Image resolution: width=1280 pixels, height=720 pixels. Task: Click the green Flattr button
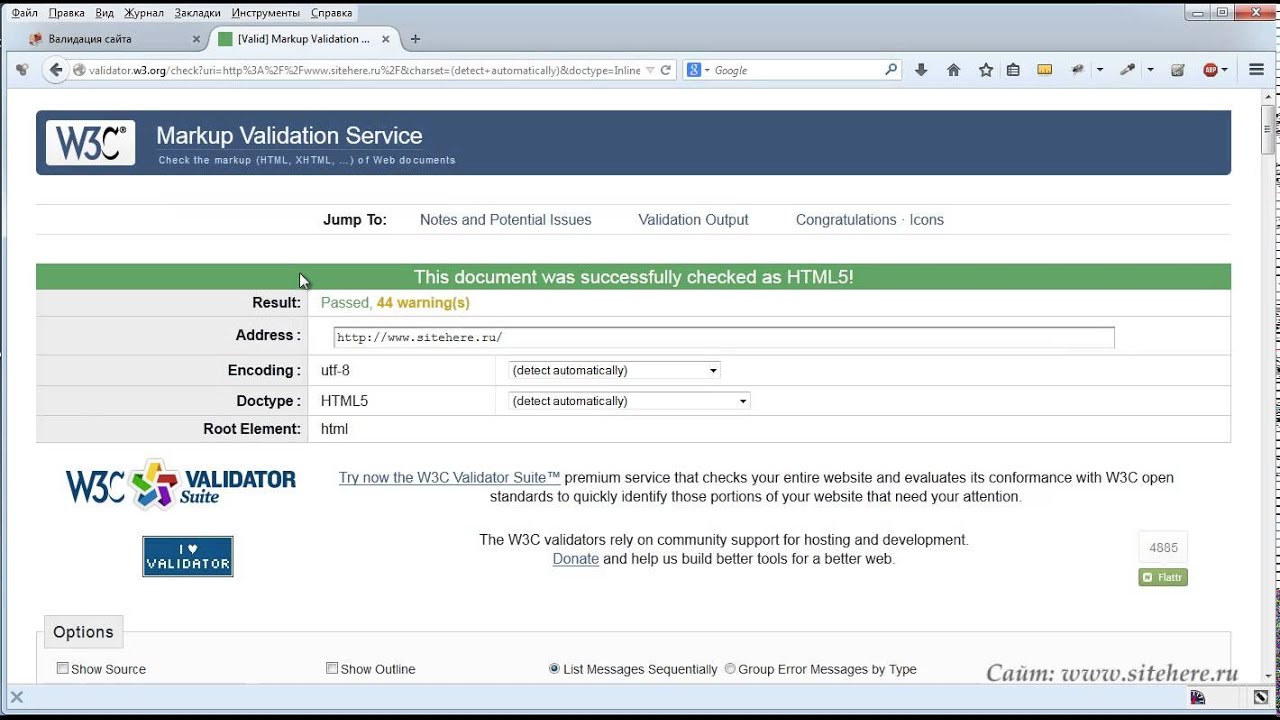[x=1163, y=577]
